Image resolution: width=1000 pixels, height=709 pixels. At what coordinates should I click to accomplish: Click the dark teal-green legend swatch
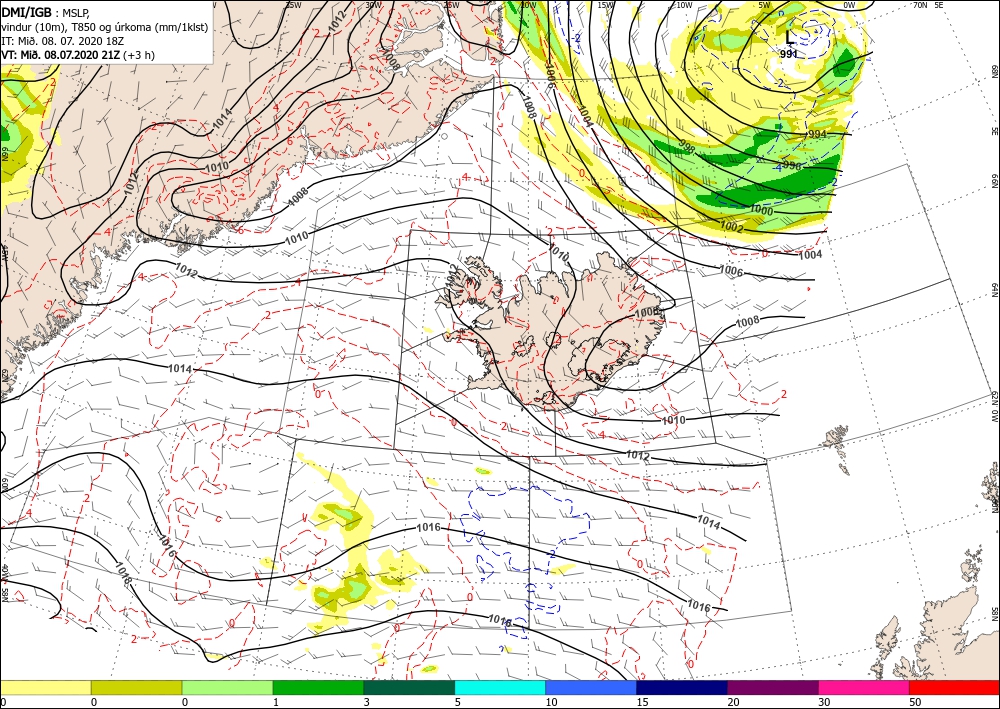click(409, 687)
